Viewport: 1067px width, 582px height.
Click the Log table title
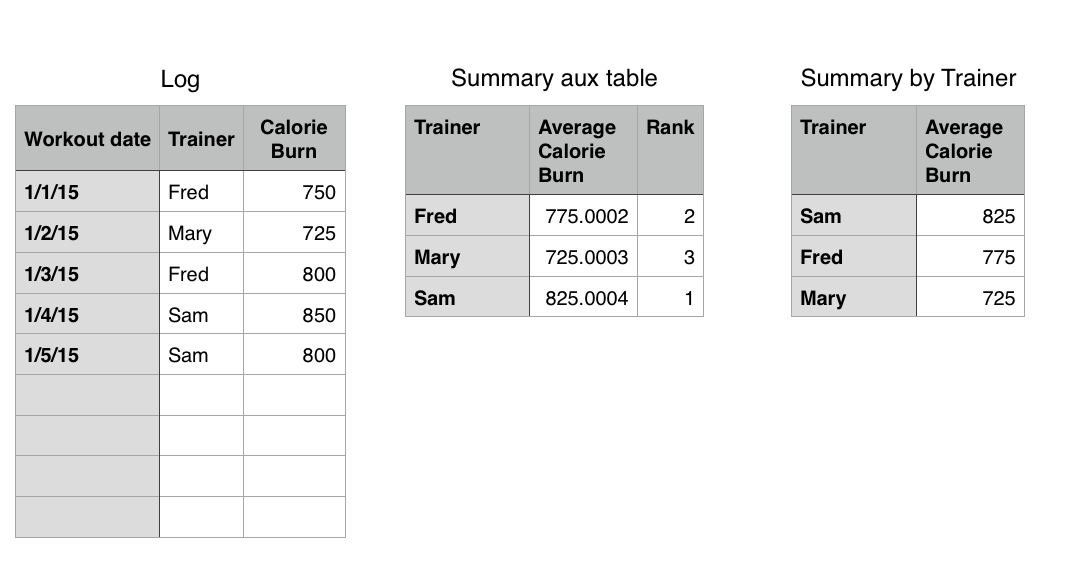pyautogui.click(x=180, y=80)
